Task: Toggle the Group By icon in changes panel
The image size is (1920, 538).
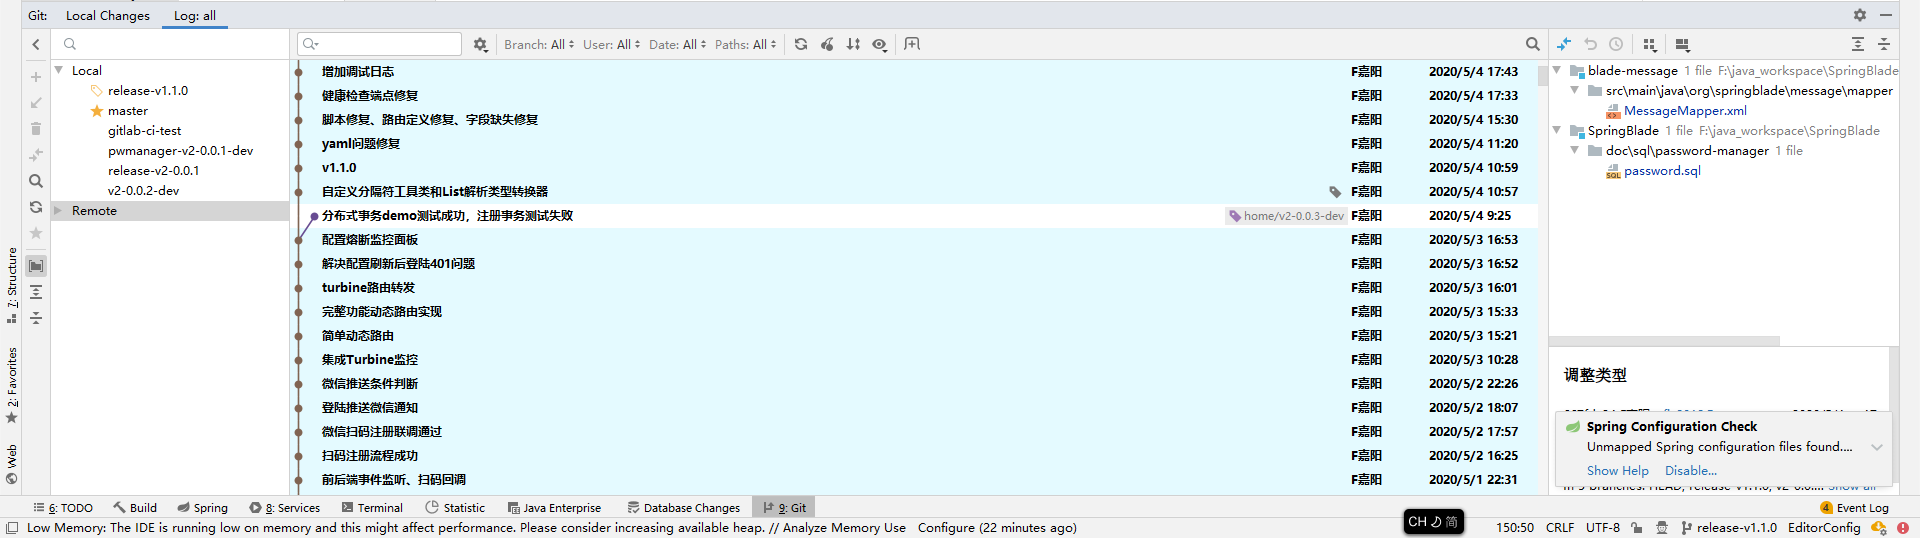Action: [1650, 44]
